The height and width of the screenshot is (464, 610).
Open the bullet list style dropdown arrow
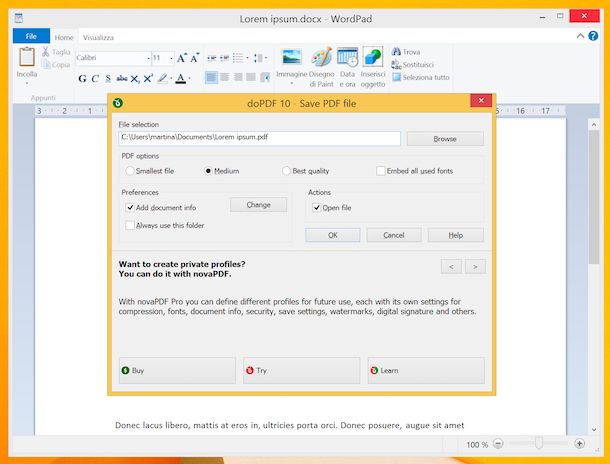click(x=247, y=58)
